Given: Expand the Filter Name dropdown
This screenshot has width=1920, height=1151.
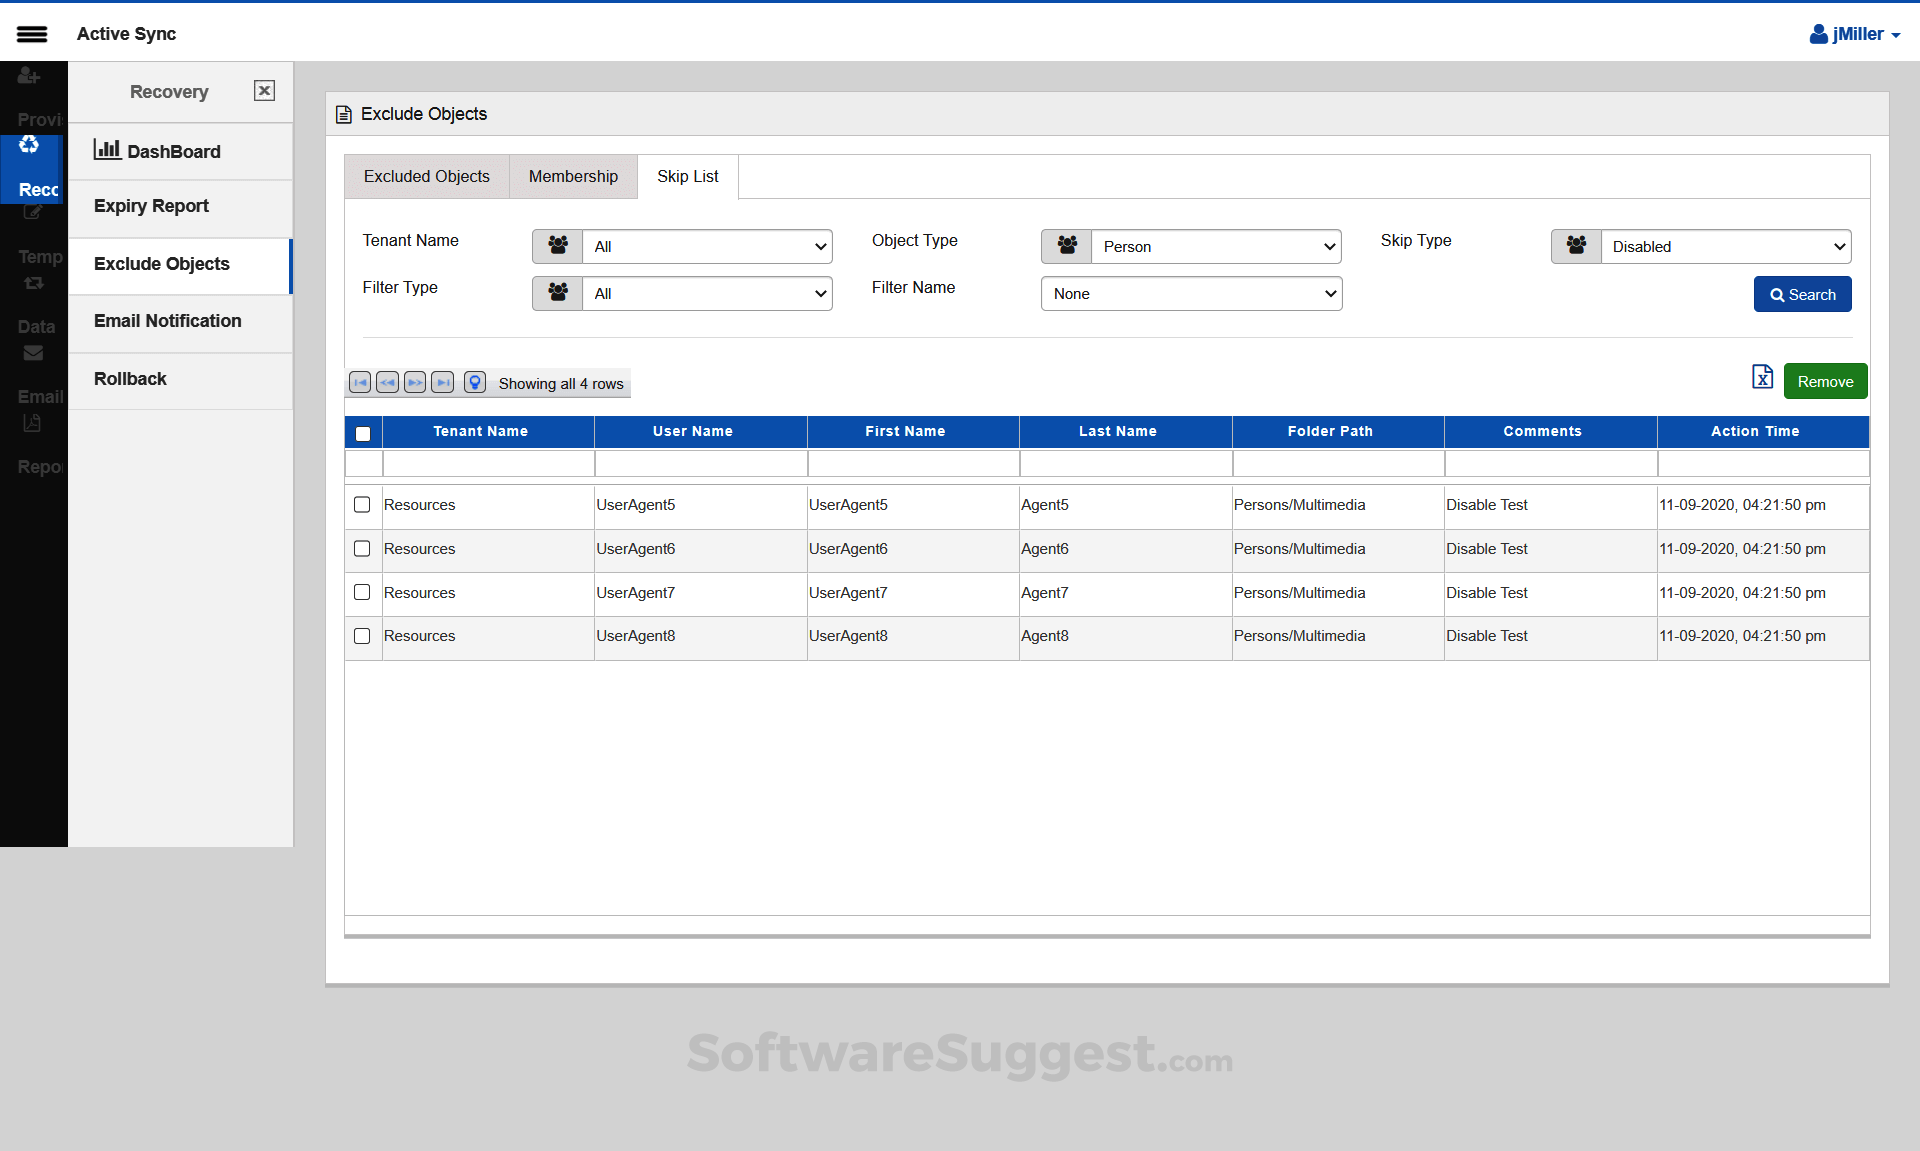Looking at the screenshot, I should click(1191, 294).
